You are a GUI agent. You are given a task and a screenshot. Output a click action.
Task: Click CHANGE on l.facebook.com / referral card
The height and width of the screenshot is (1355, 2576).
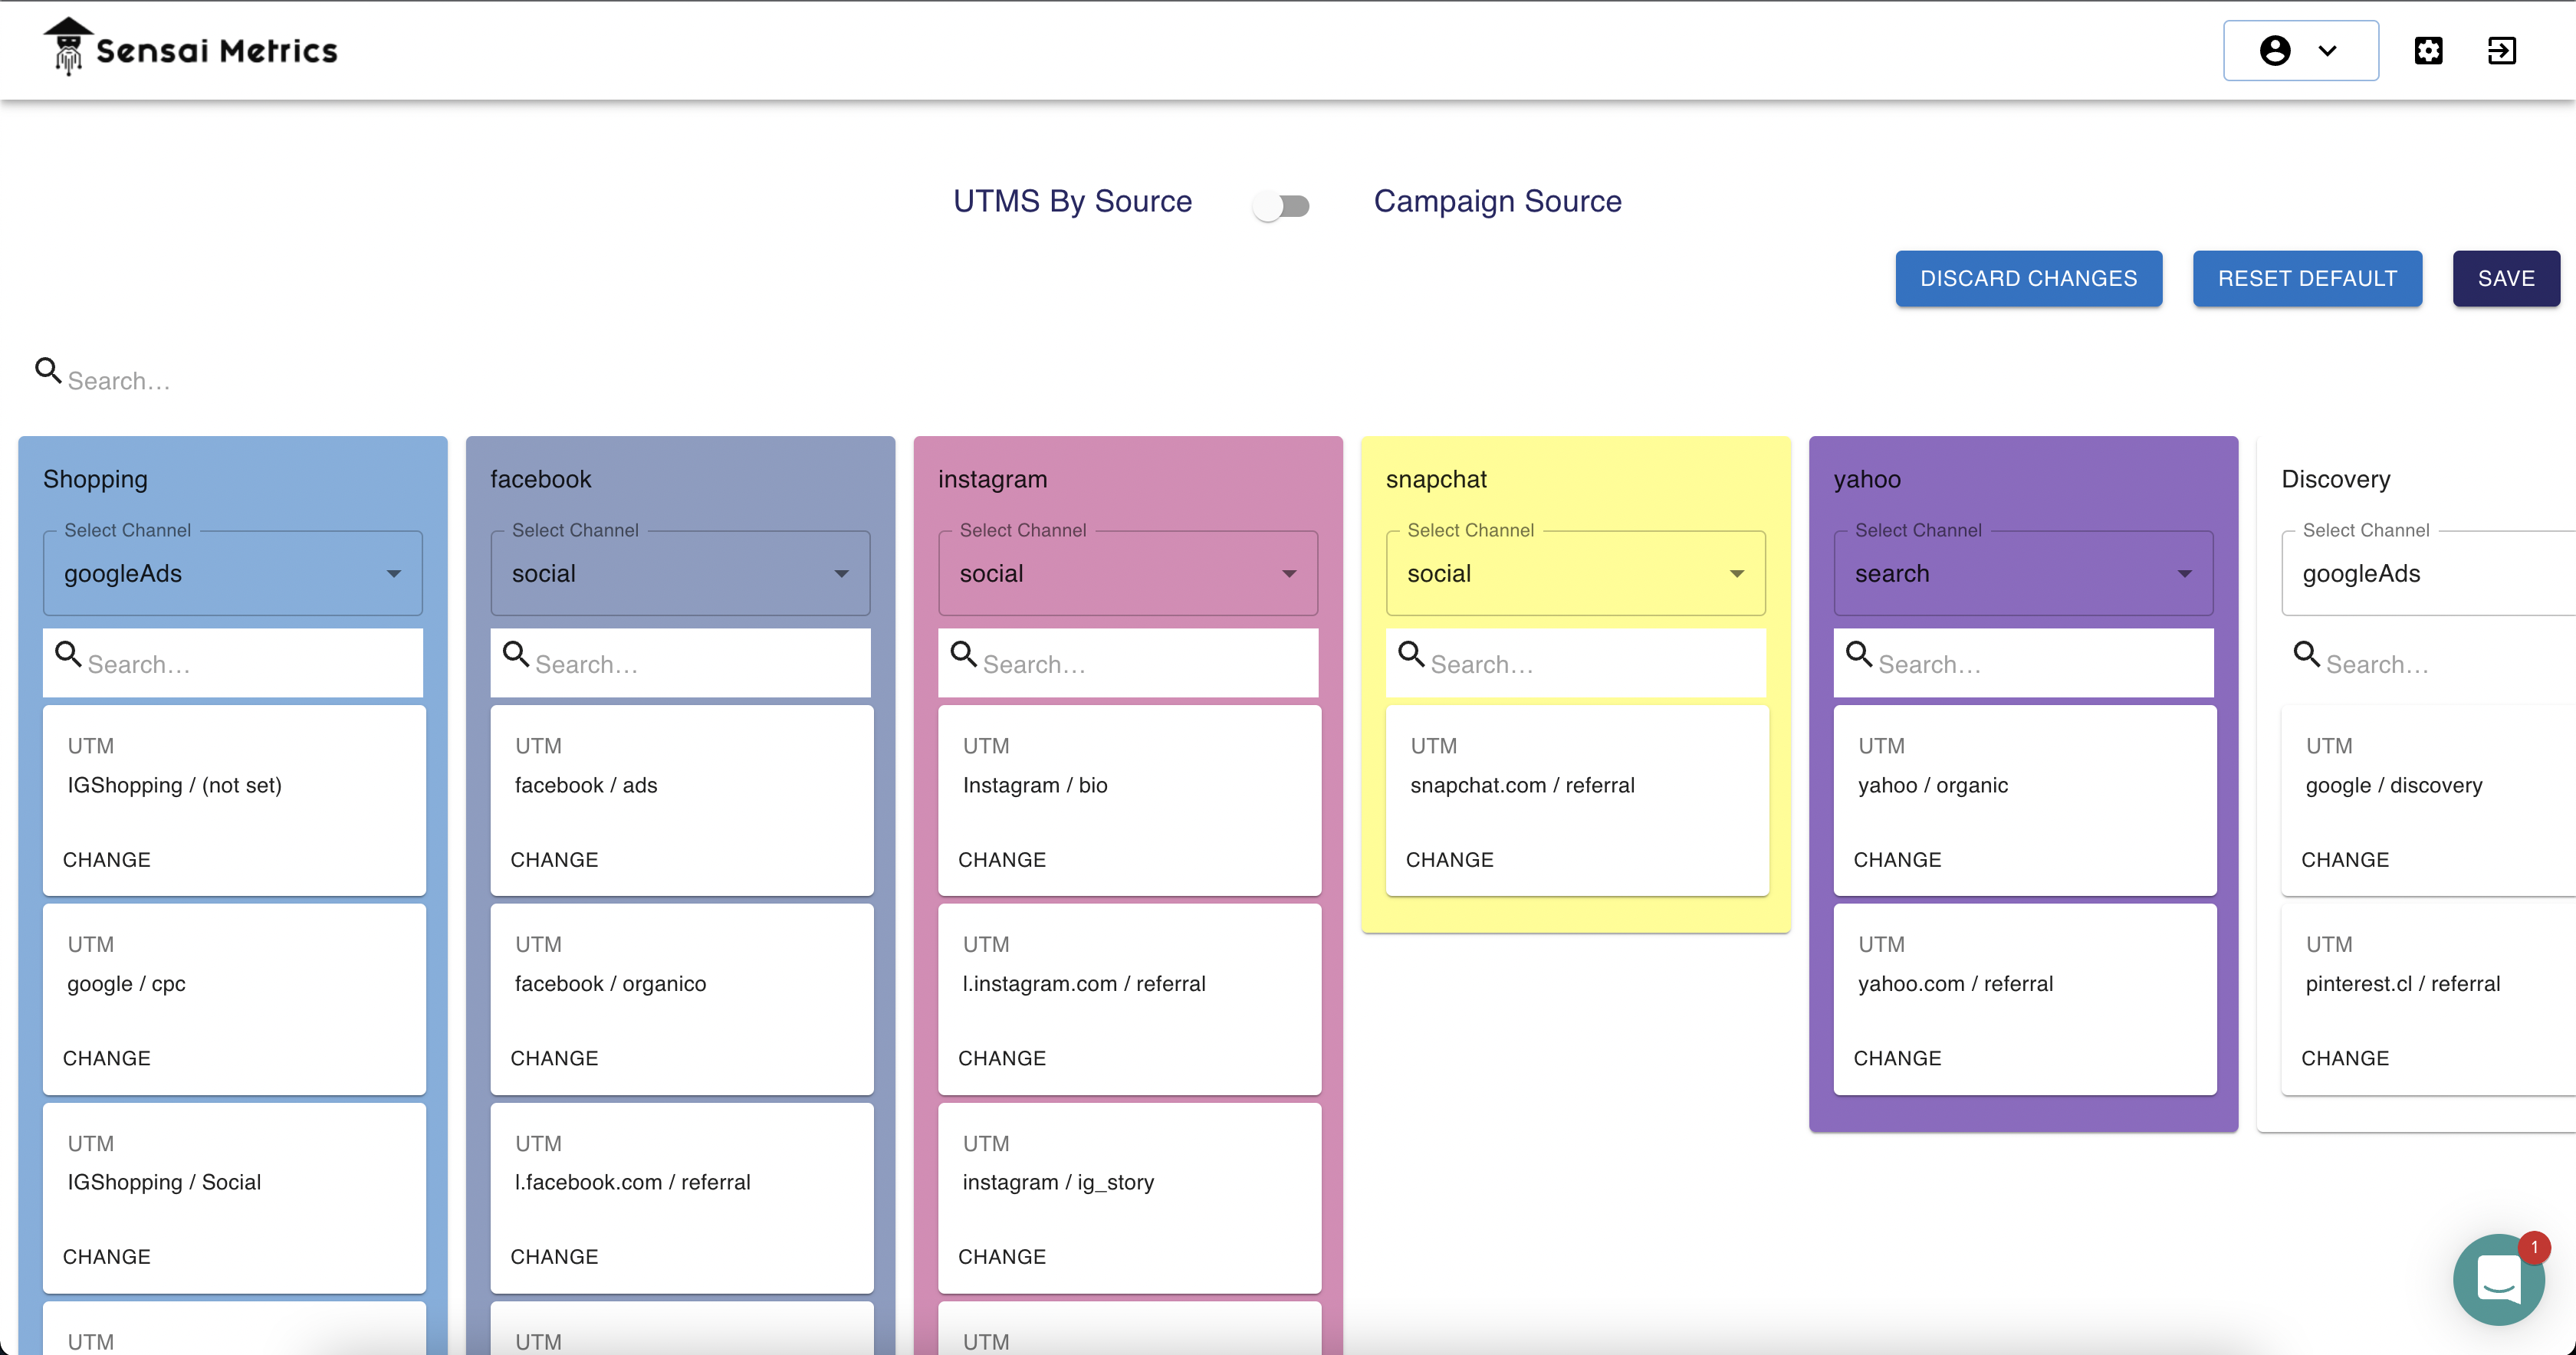(554, 1257)
